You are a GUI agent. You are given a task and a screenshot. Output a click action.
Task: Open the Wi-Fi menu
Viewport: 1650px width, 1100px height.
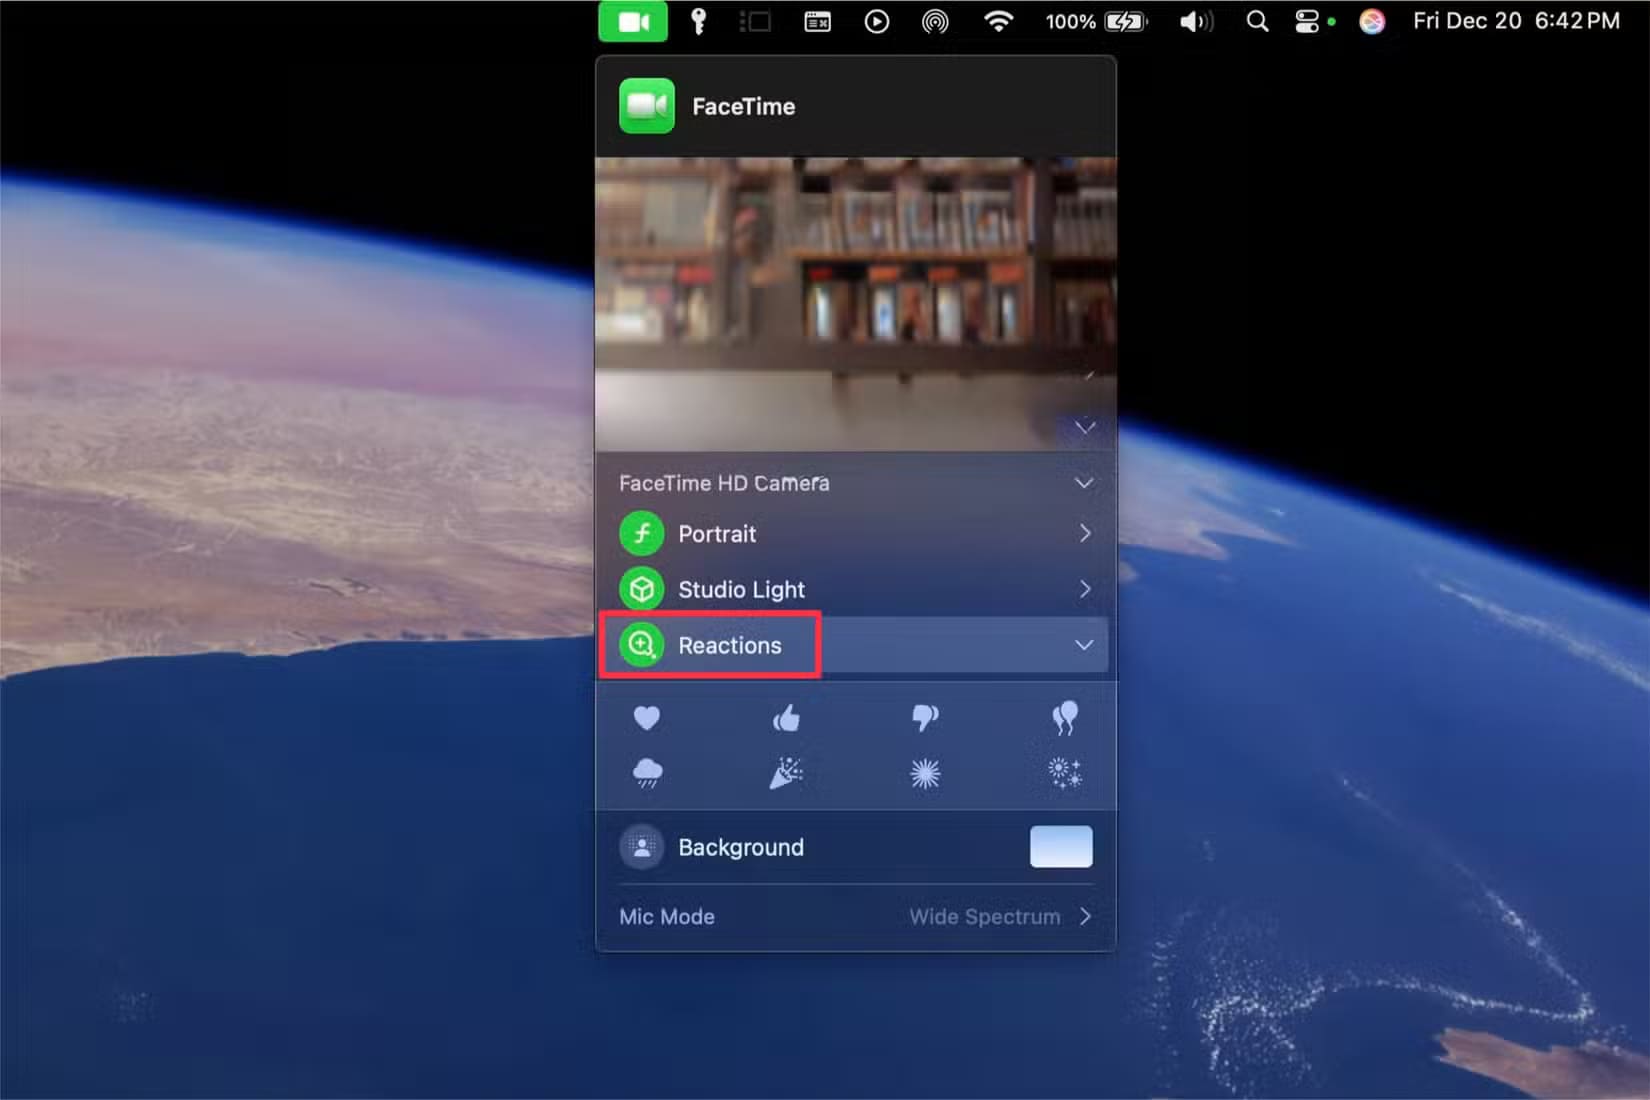tap(998, 21)
